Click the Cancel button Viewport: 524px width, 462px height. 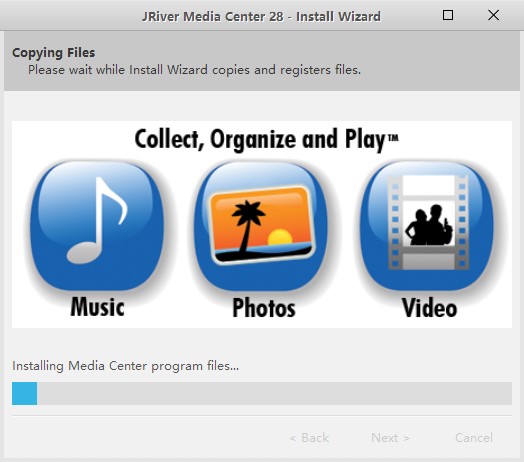pos(474,438)
